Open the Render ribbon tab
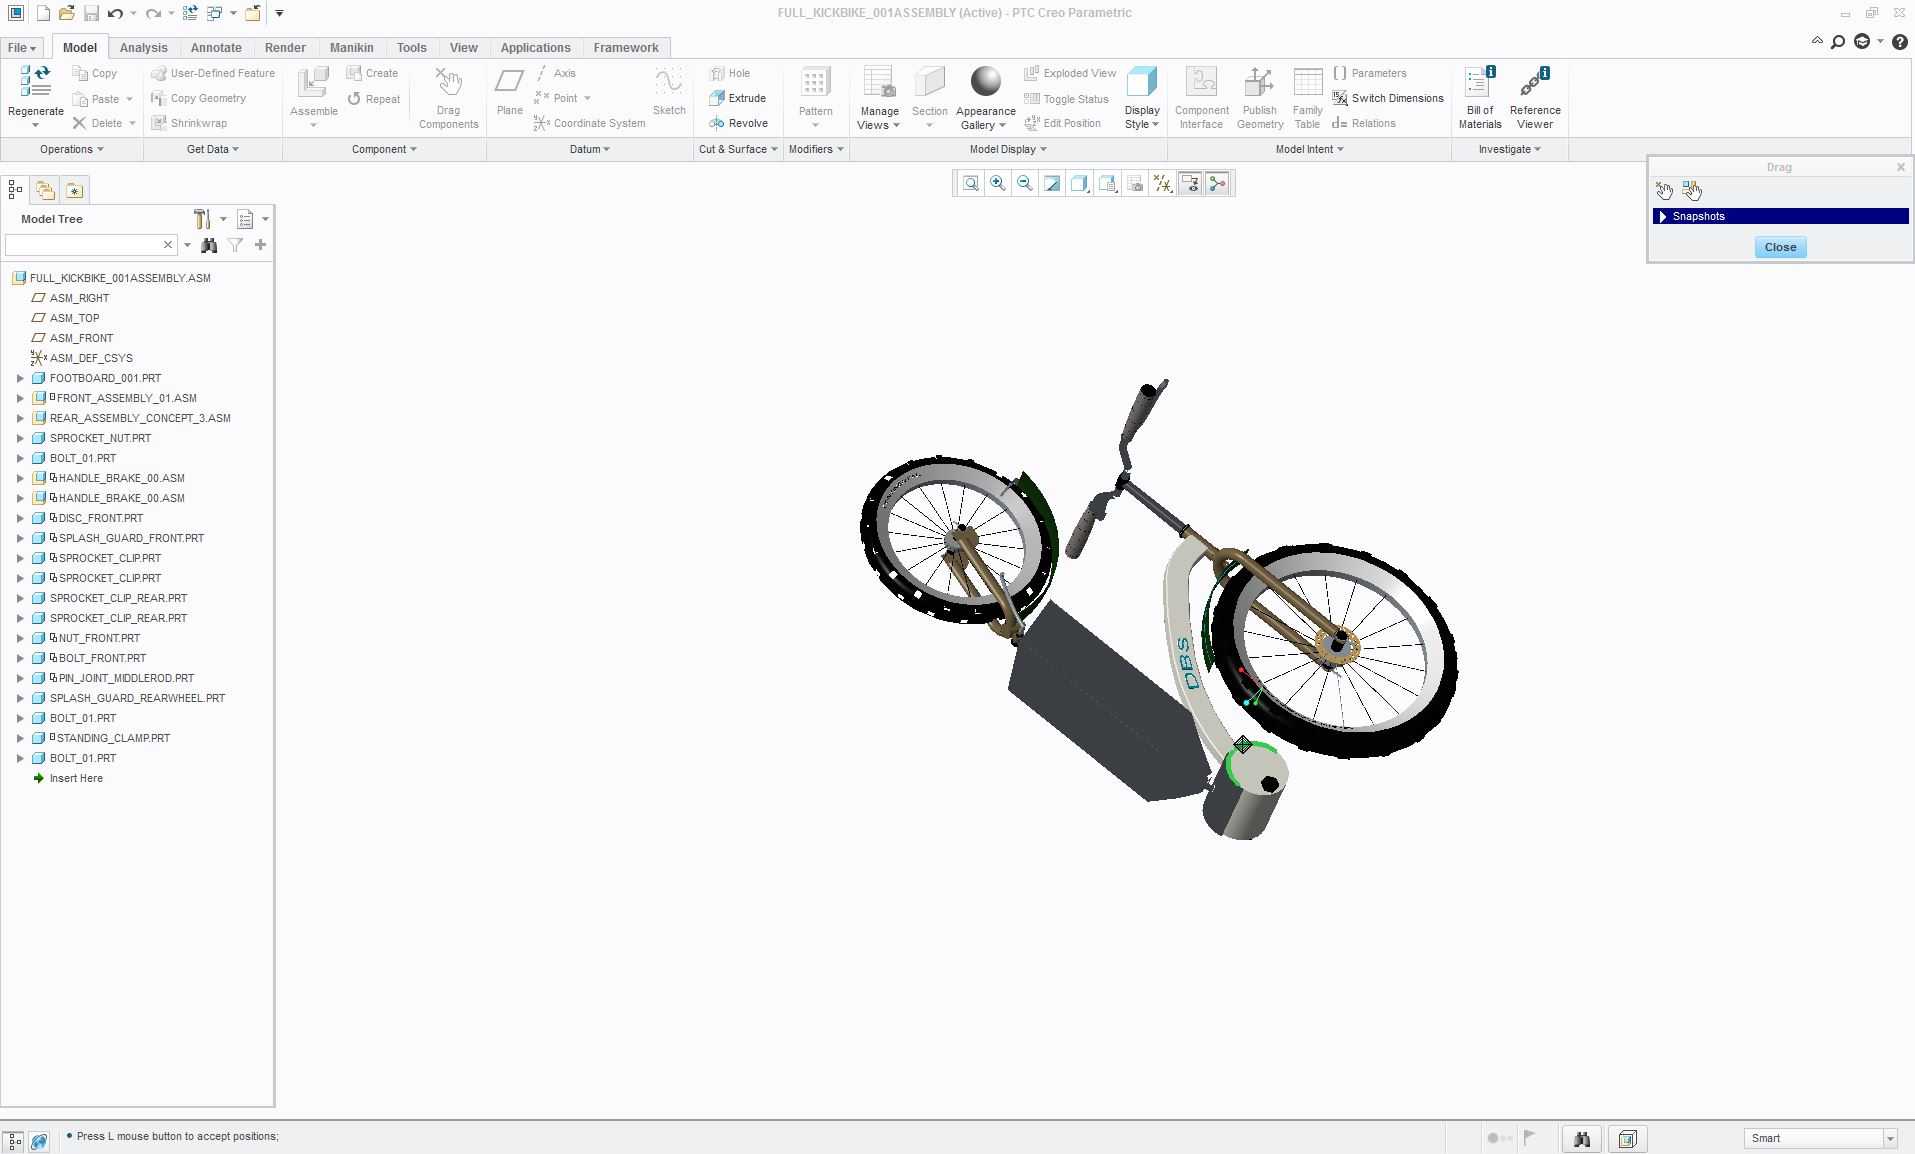The height and width of the screenshot is (1154, 1915). [x=285, y=47]
